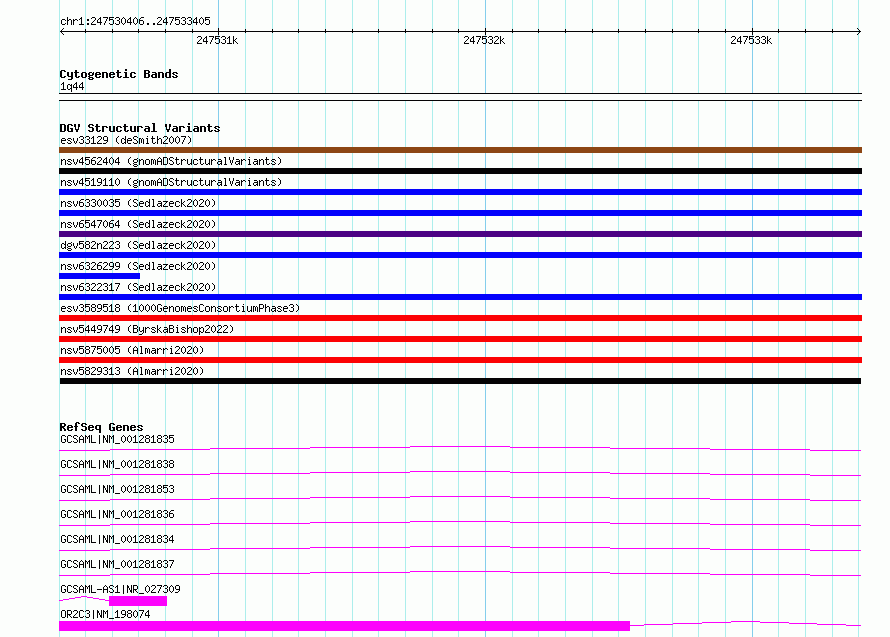Select the nsv5829313 Almarri2020 black bar
Screen dimensions: 890x637
[x=460, y=381]
